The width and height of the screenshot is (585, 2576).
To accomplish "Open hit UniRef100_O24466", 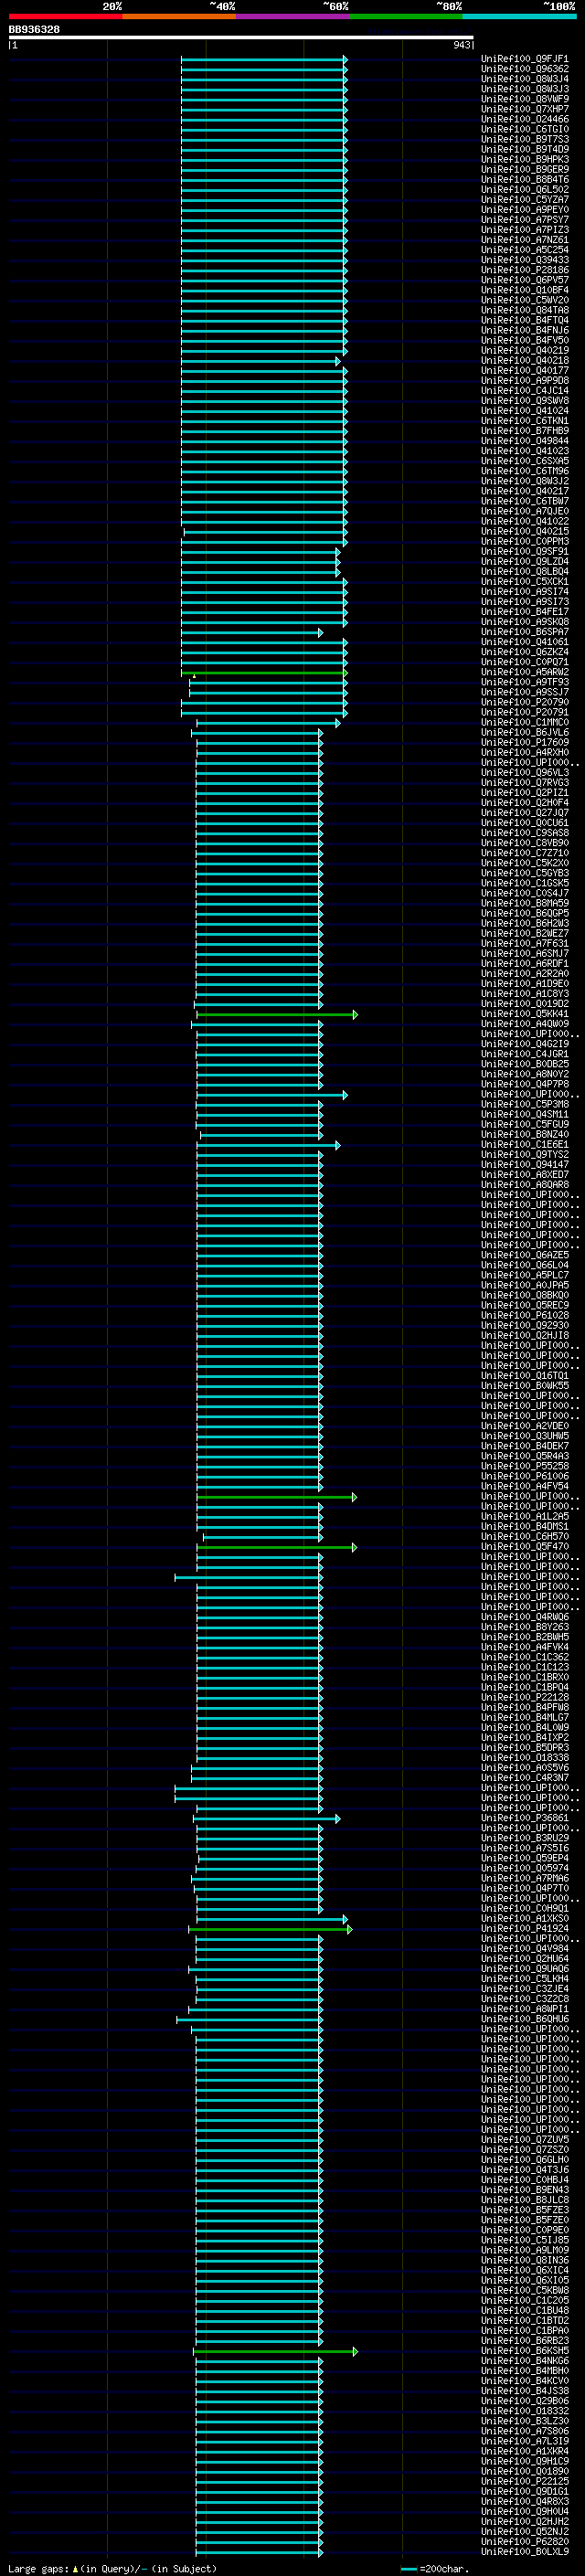I will click(x=525, y=119).
